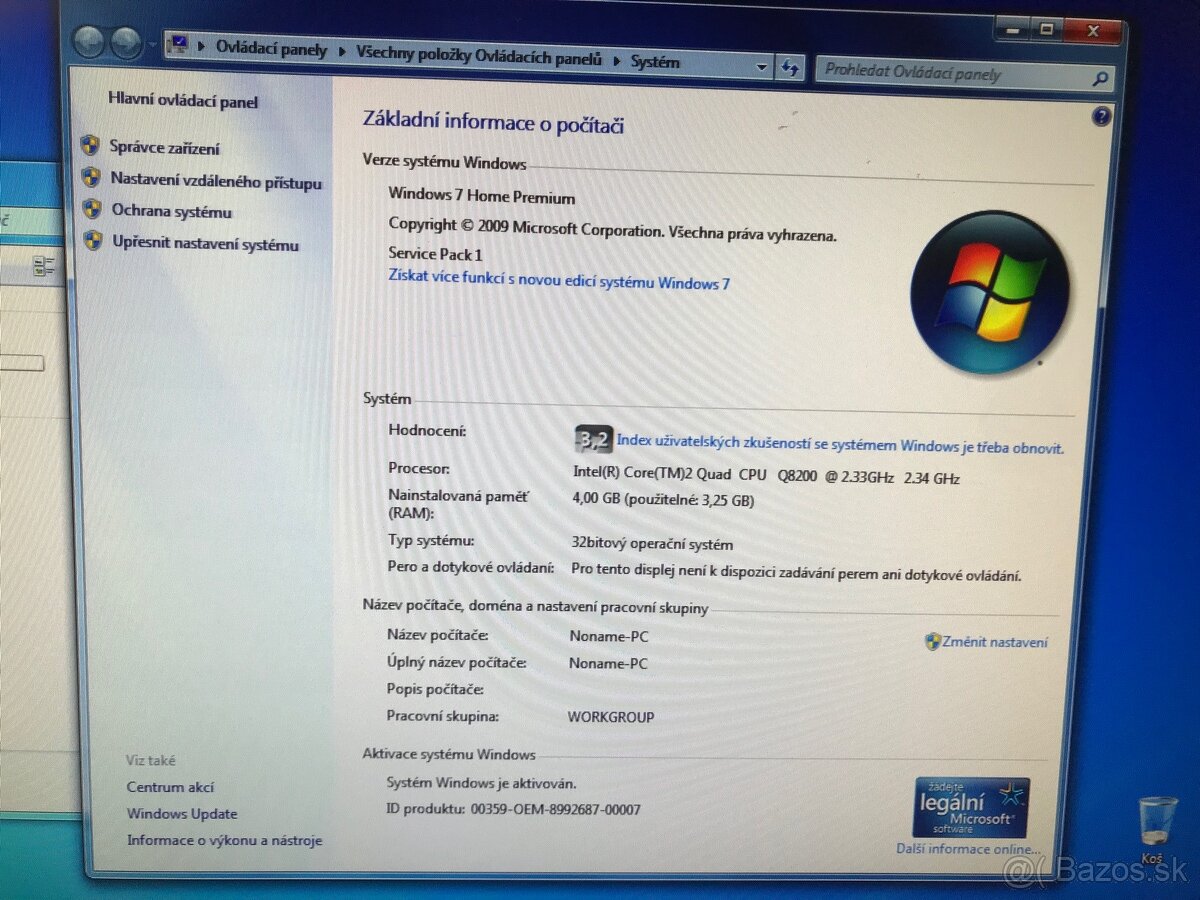This screenshot has height=900, width=1200.
Task: Open Správce zařízení via its shield icon
Action: tap(91, 148)
